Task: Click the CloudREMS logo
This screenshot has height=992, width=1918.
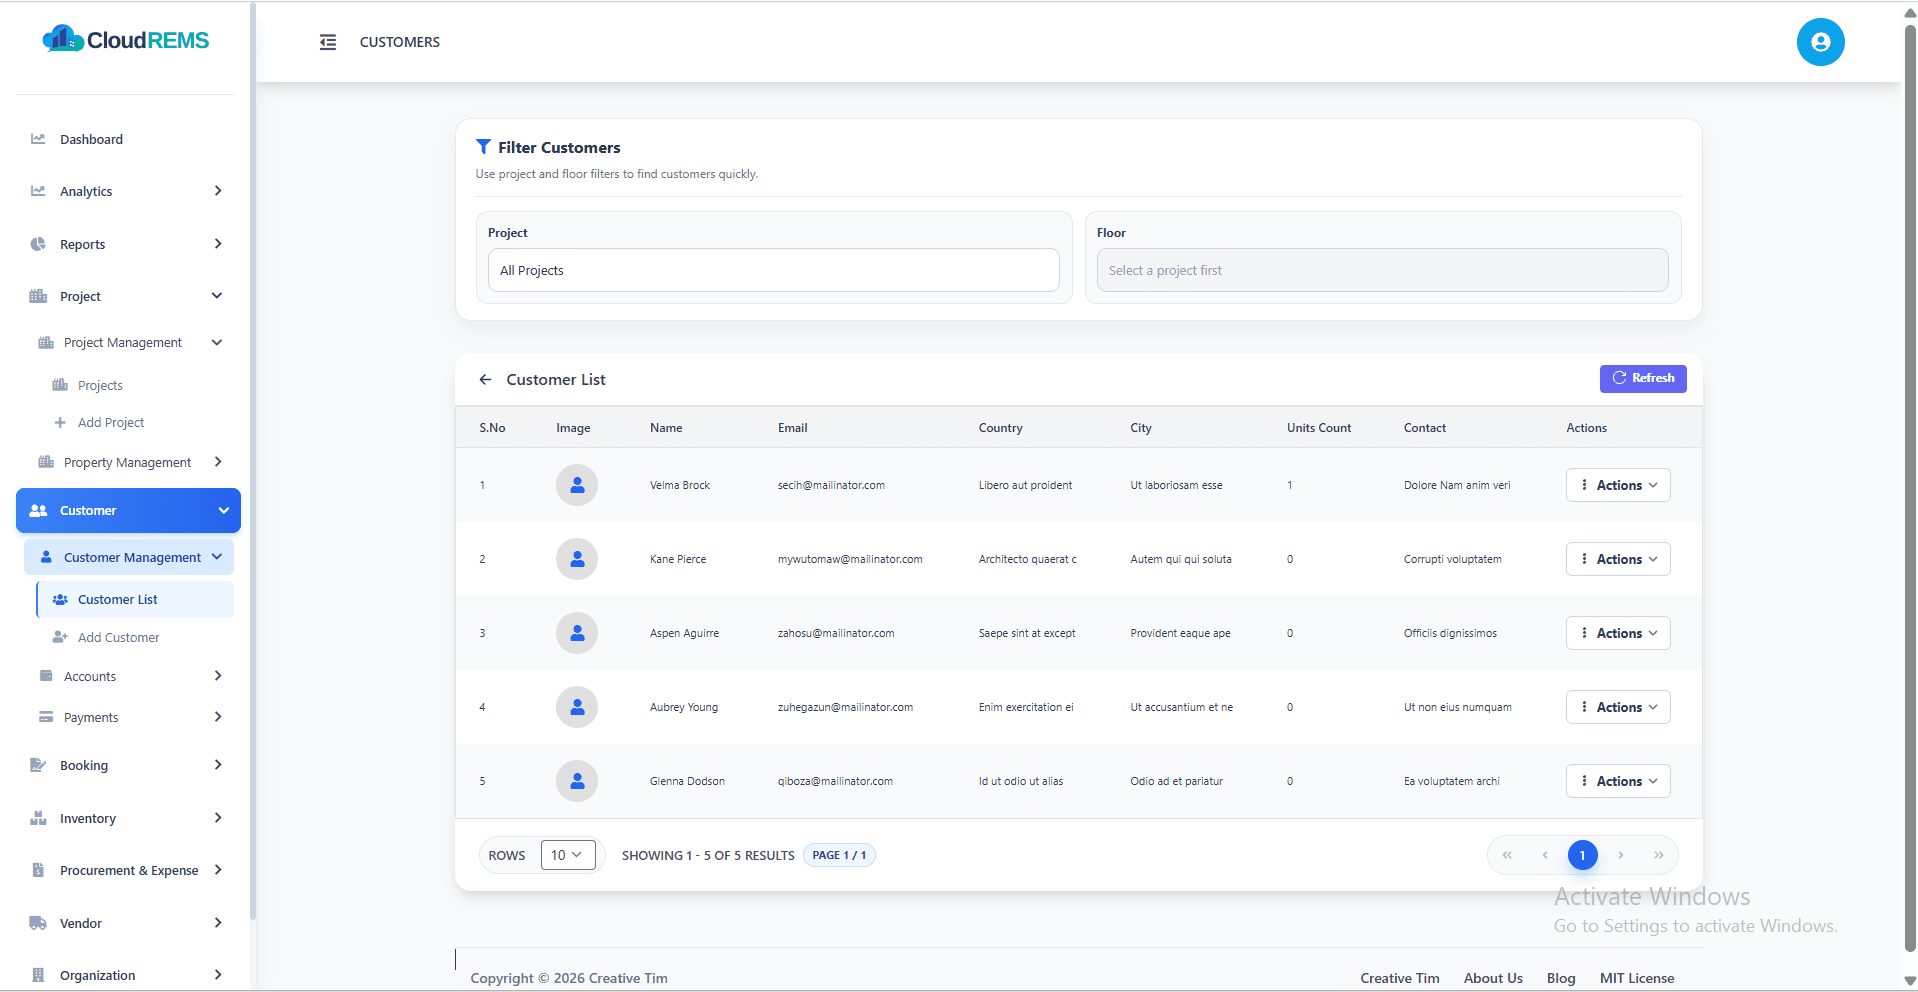Action: click(126, 40)
